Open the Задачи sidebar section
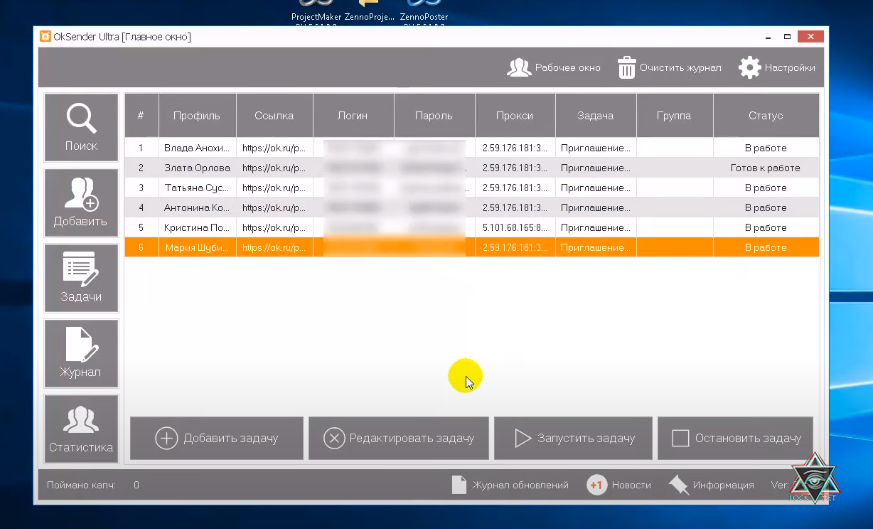 (81, 277)
